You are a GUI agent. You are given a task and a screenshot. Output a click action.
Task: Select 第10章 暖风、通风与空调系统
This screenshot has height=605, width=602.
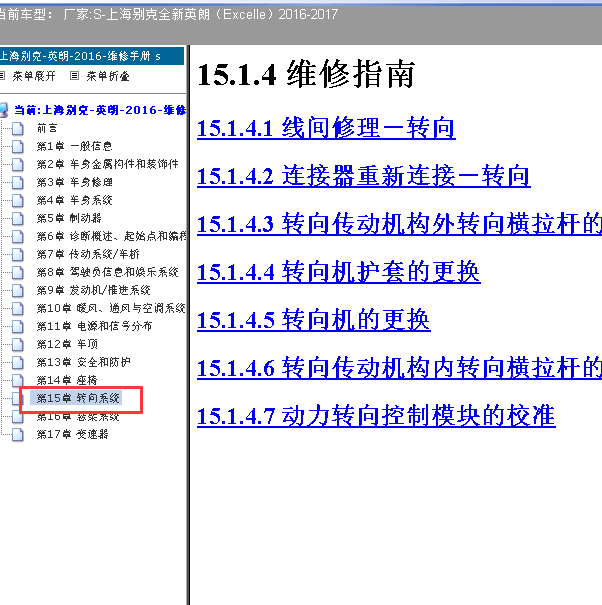[x=111, y=308]
